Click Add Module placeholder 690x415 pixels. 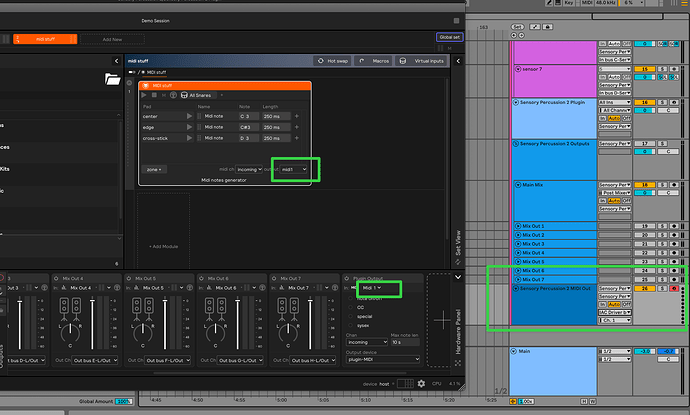point(163,246)
